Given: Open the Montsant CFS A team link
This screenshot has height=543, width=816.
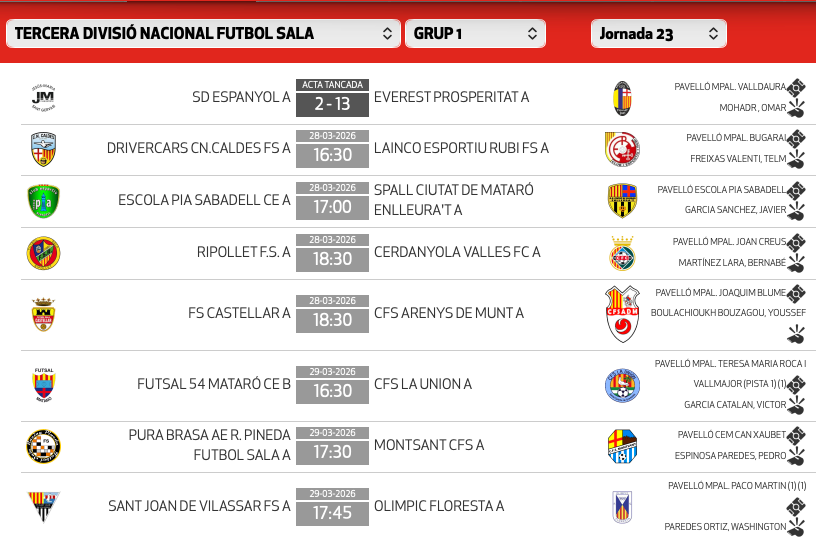Looking at the screenshot, I should (x=428, y=445).
